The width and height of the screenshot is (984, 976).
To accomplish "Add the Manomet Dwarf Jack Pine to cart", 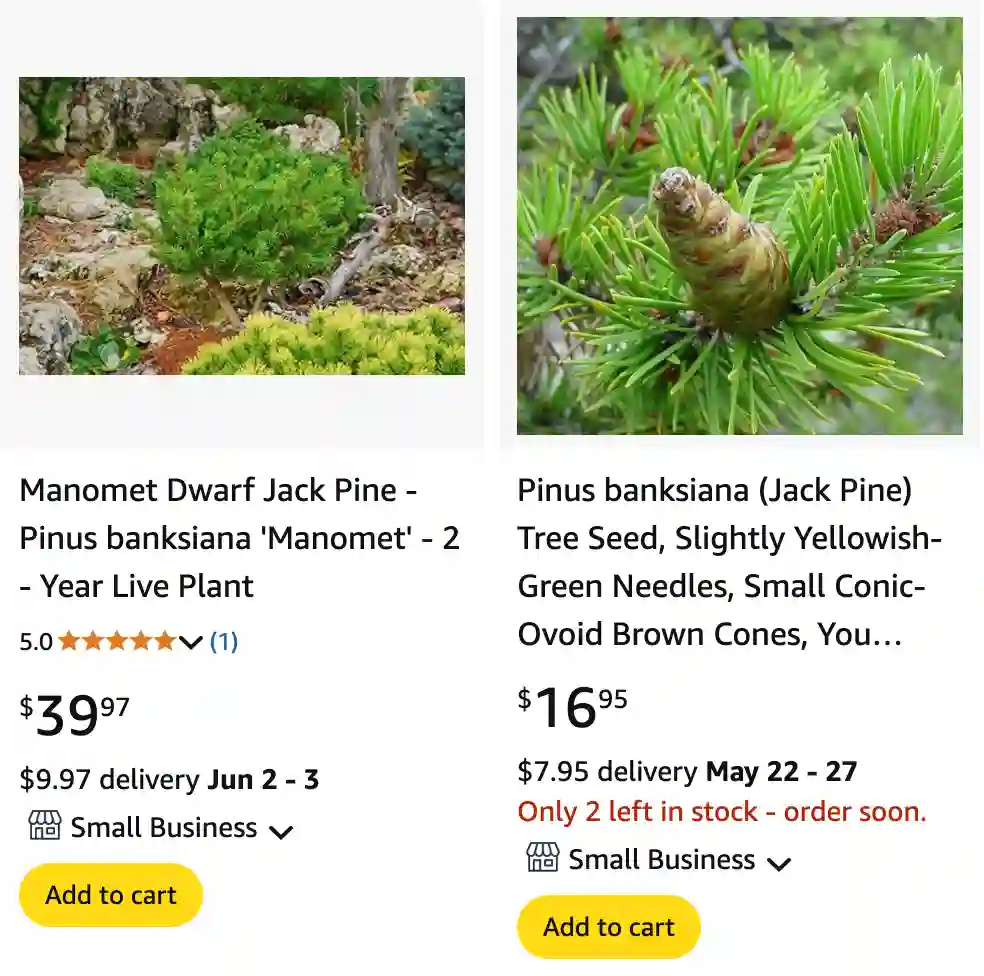I will click(x=110, y=895).
